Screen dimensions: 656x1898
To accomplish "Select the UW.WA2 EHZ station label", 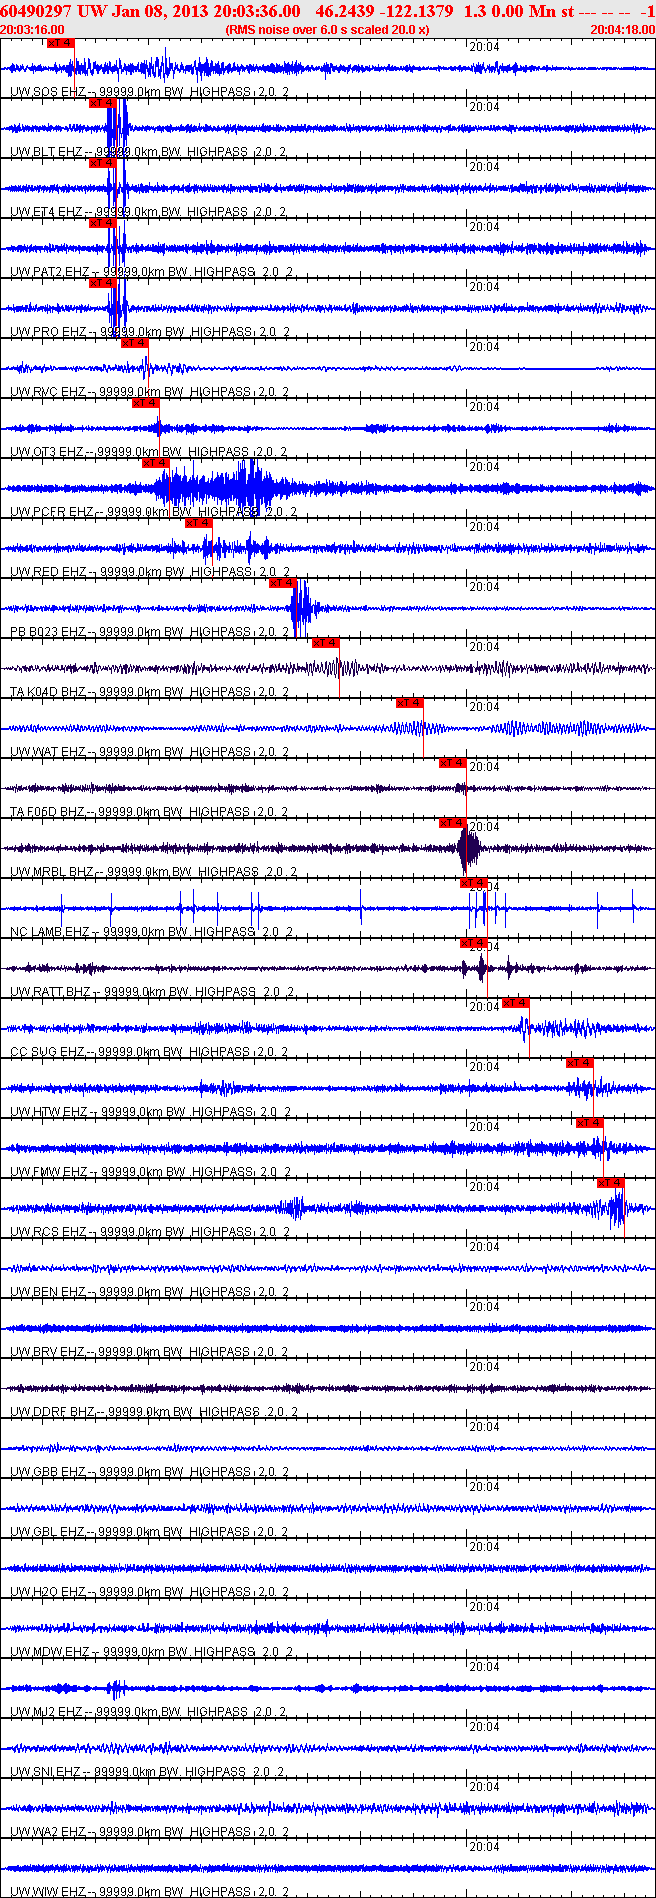I will 48,1832.
